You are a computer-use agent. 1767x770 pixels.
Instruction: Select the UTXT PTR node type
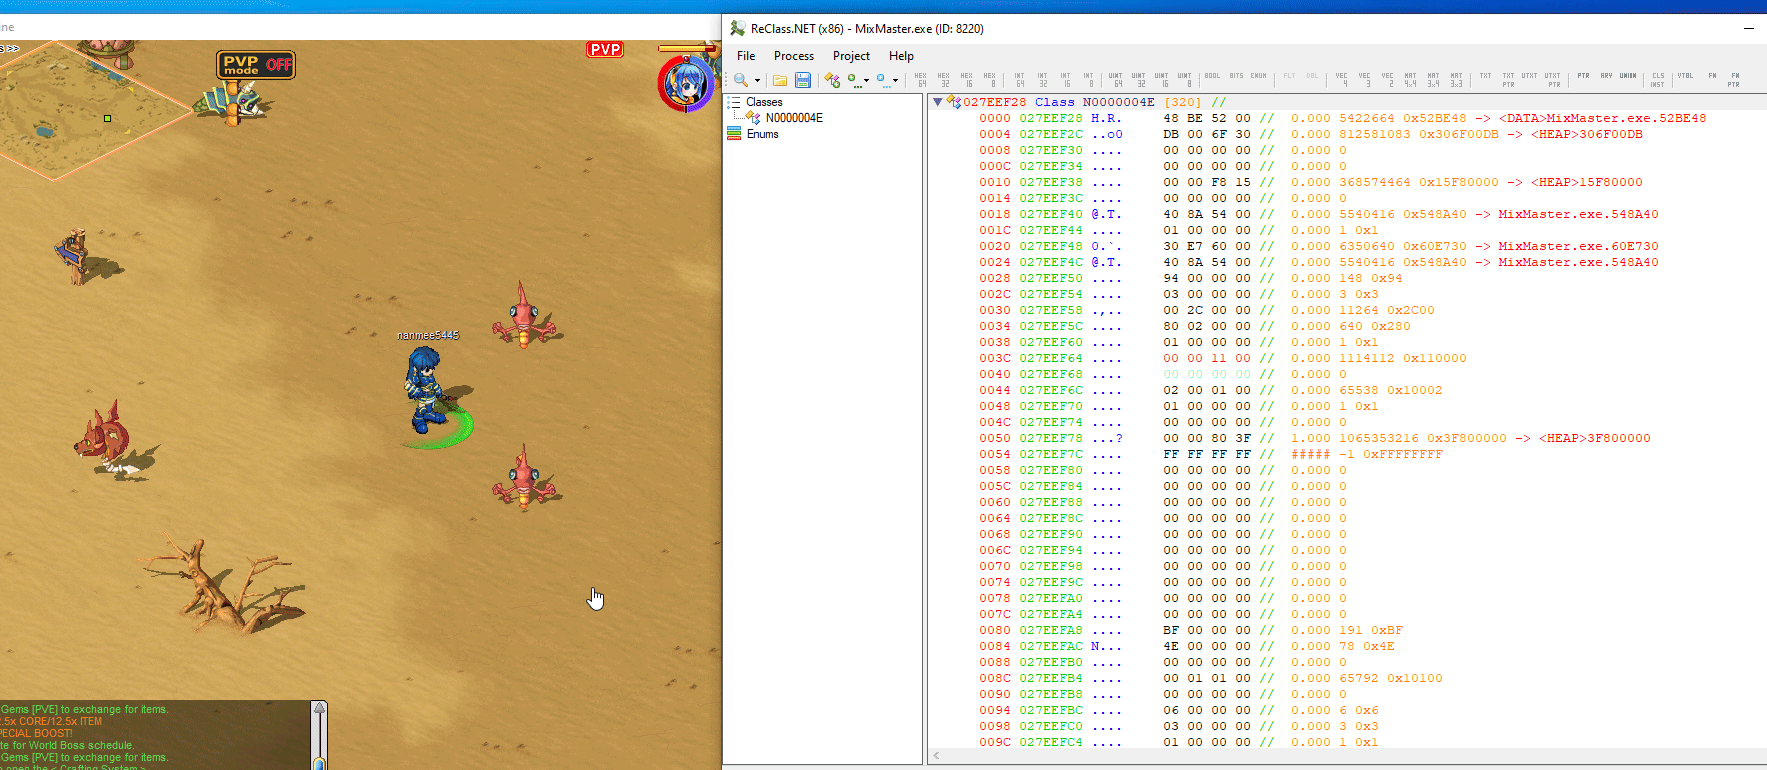1553,80
